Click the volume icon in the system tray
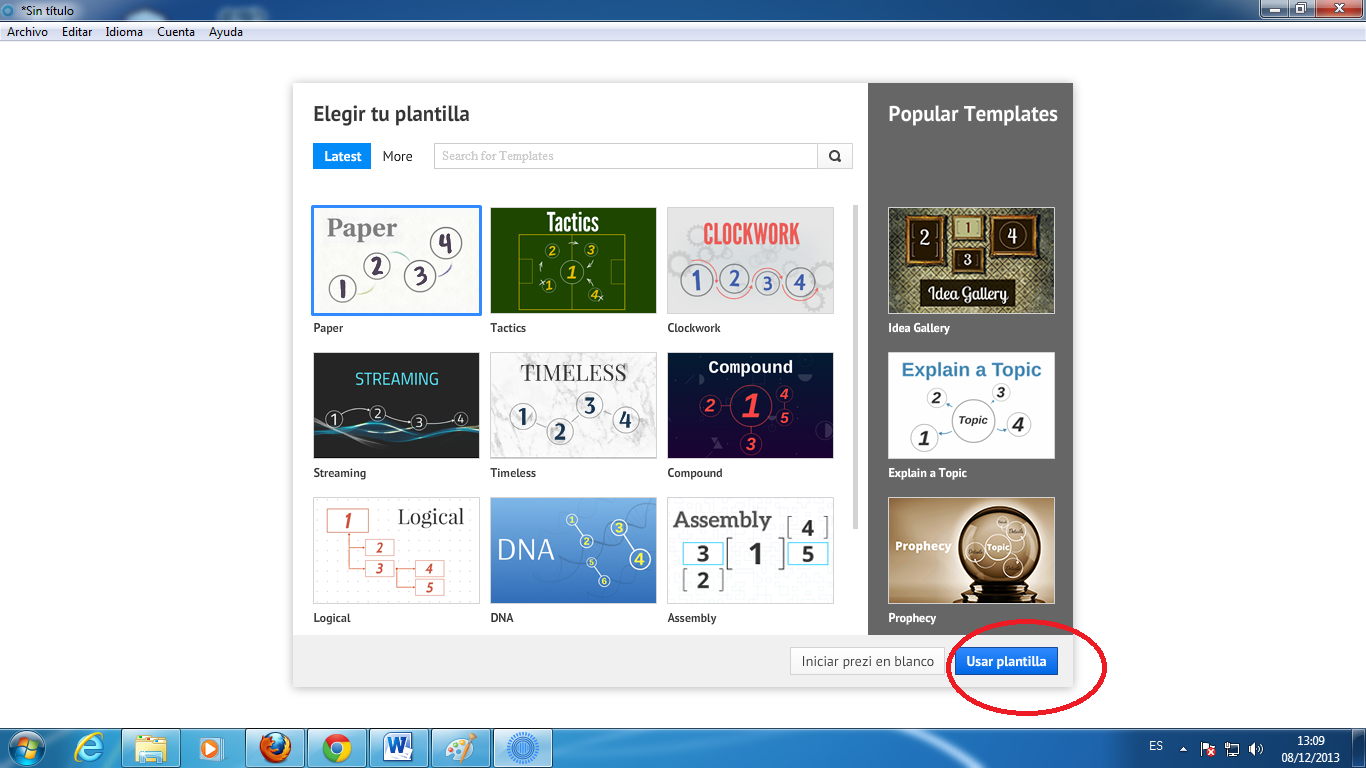The height and width of the screenshot is (768, 1366). point(1256,747)
